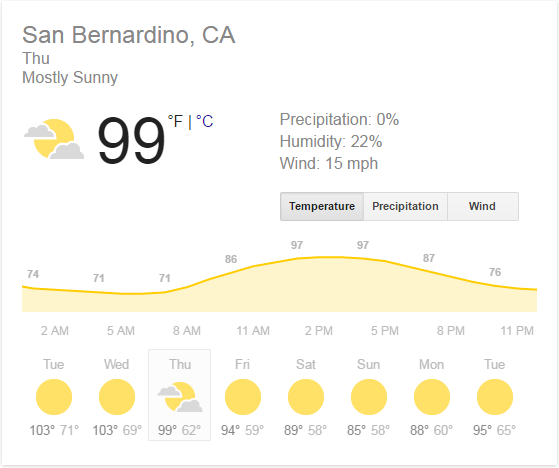Select Friday's sunny forecast icon
Image resolution: width=559 pixels, height=468 pixels.
243,397
